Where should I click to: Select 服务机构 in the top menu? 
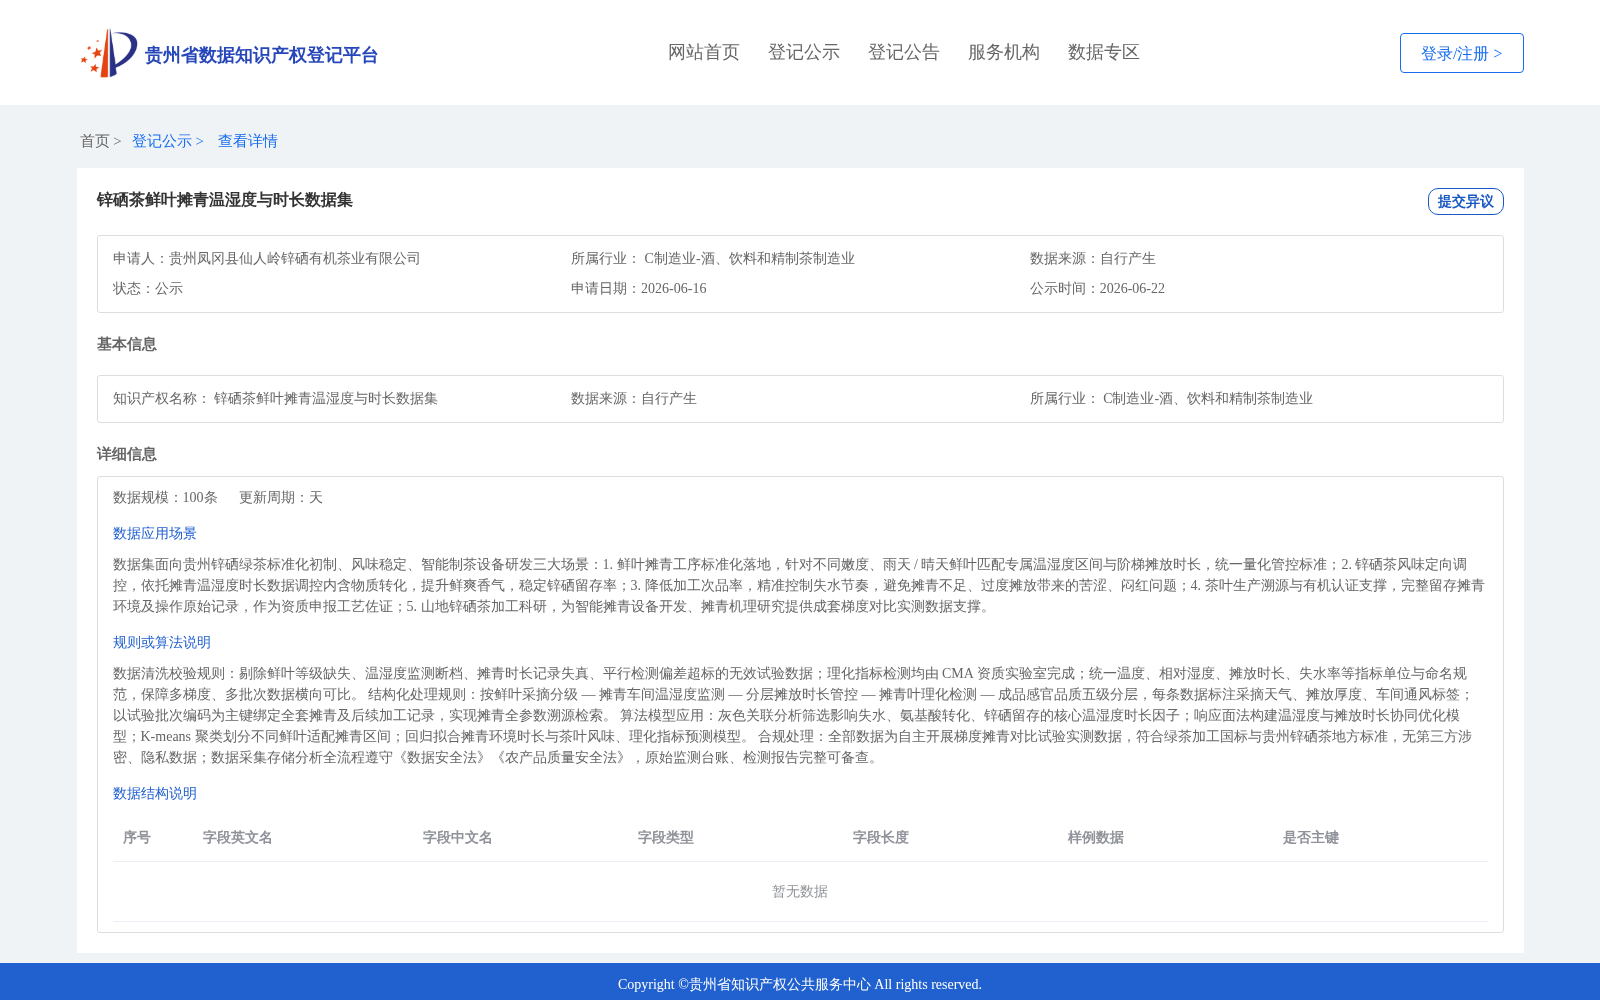coord(1004,52)
